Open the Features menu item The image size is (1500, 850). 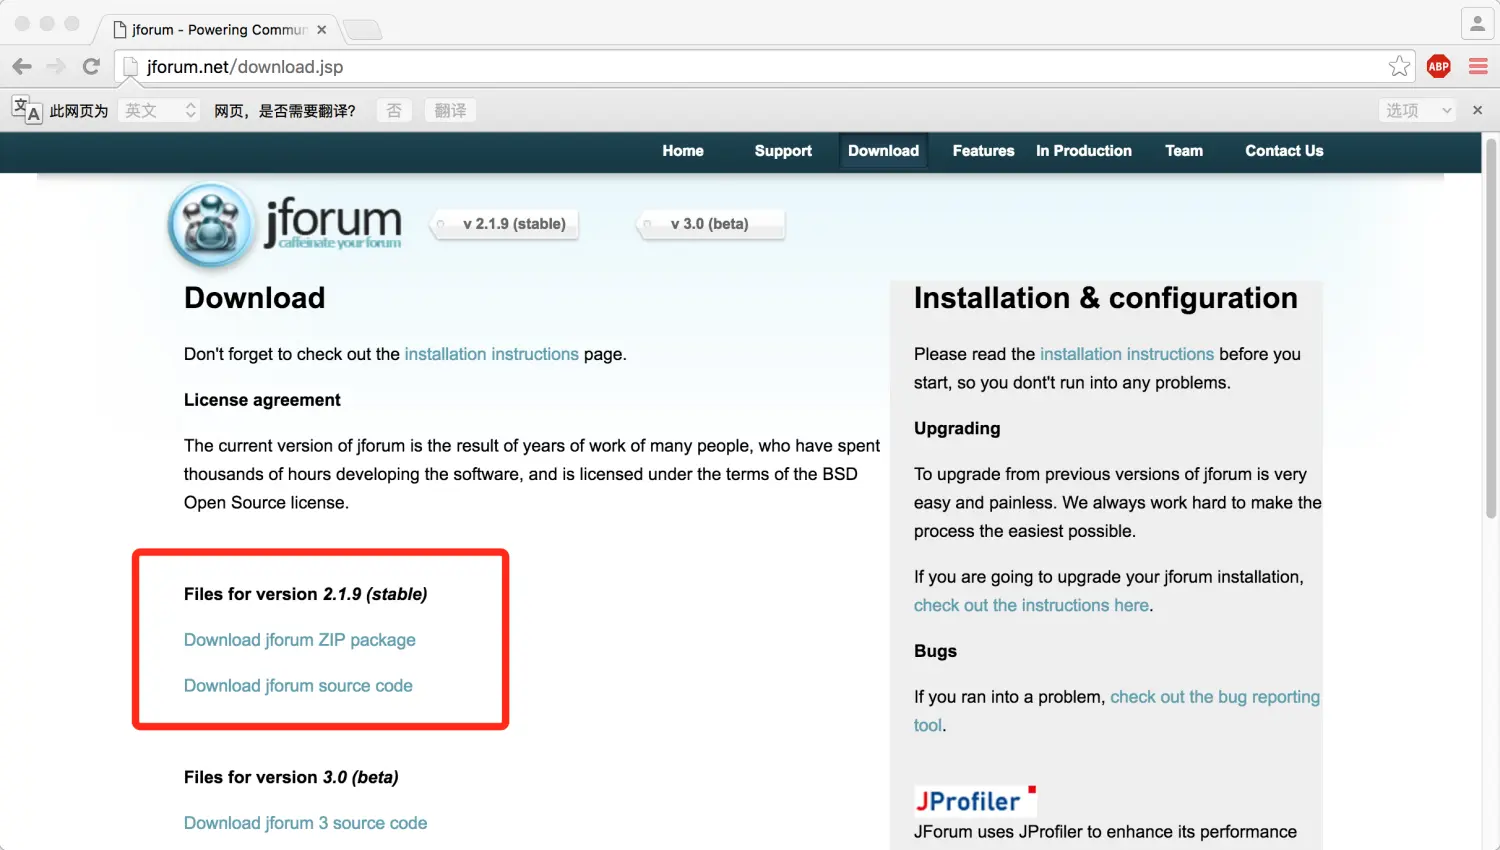[x=983, y=151]
